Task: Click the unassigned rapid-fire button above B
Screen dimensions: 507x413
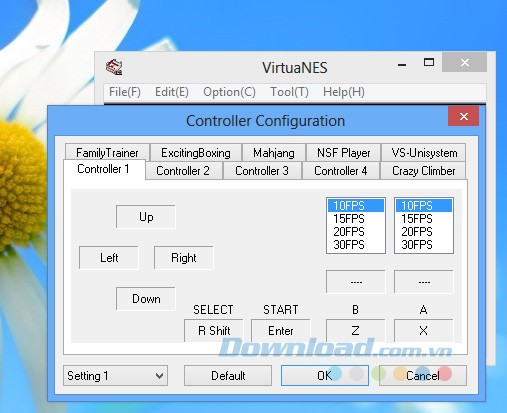Action: (x=356, y=282)
